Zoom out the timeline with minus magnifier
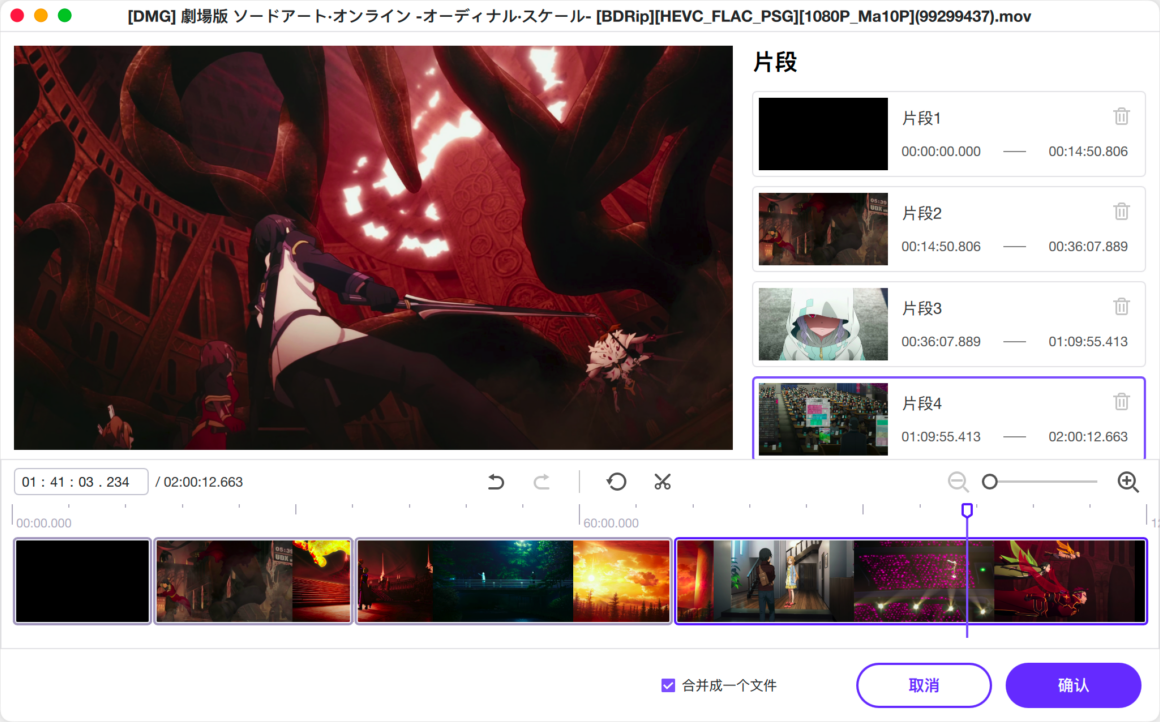The width and height of the screenshot is (1160, 722). pos(958,482)
